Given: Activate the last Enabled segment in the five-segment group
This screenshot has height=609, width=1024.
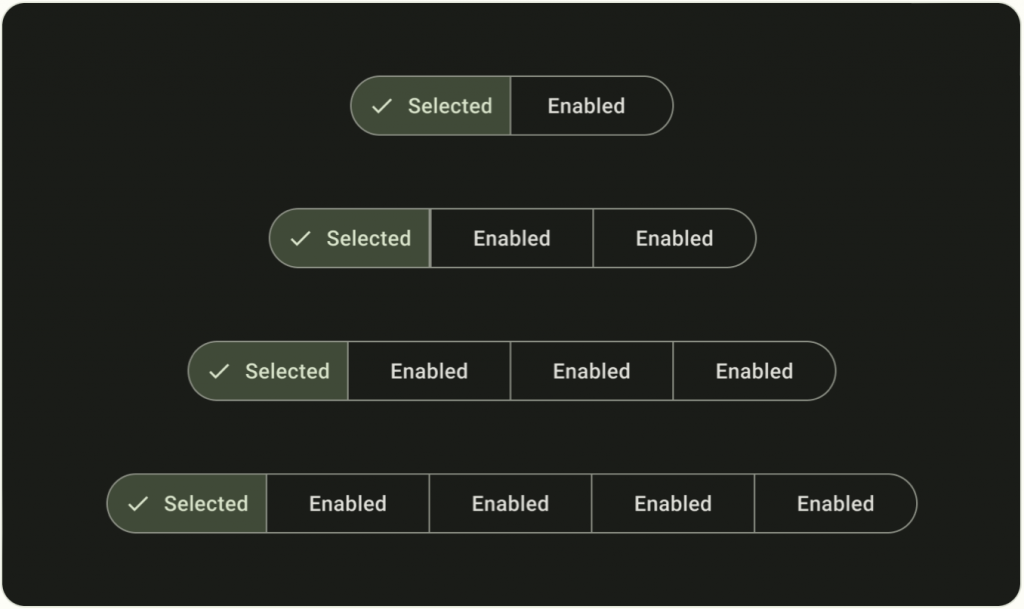Looking at the screenshot, I should [x=835, y=504].
